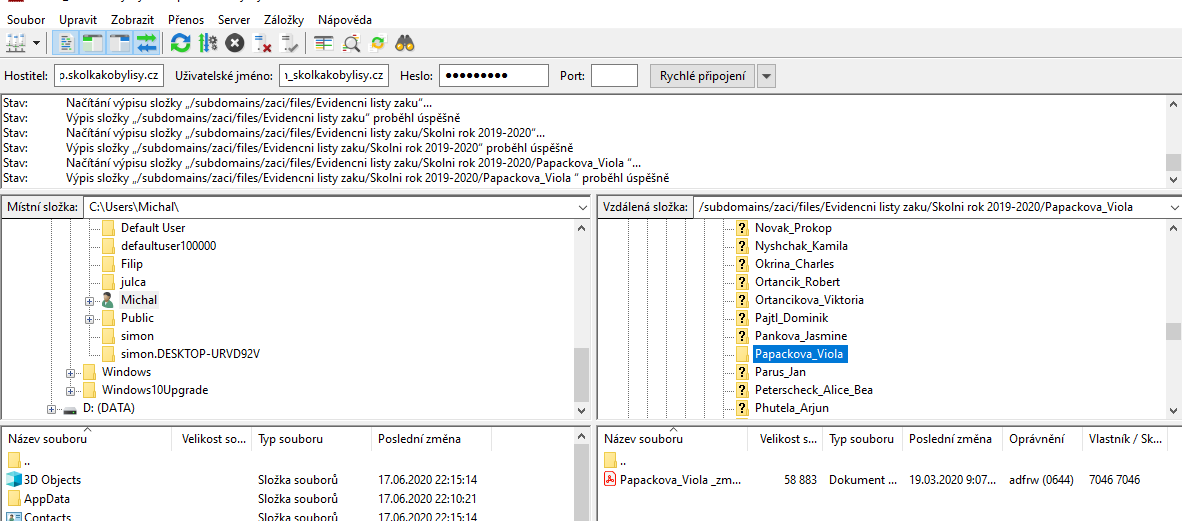Expand the Michal folder in local tree
1182x521 pixels.
(90, 300)
